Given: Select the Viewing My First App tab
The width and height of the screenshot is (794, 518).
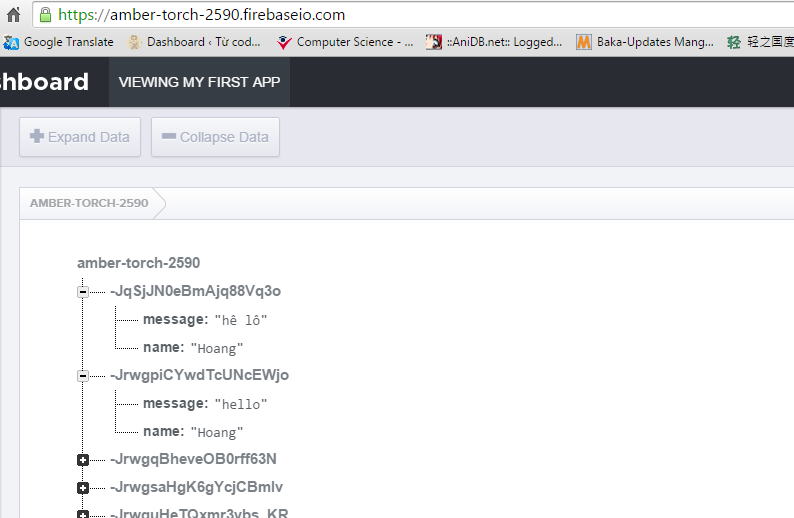Looking at the screenshot, I should [199, 82].
